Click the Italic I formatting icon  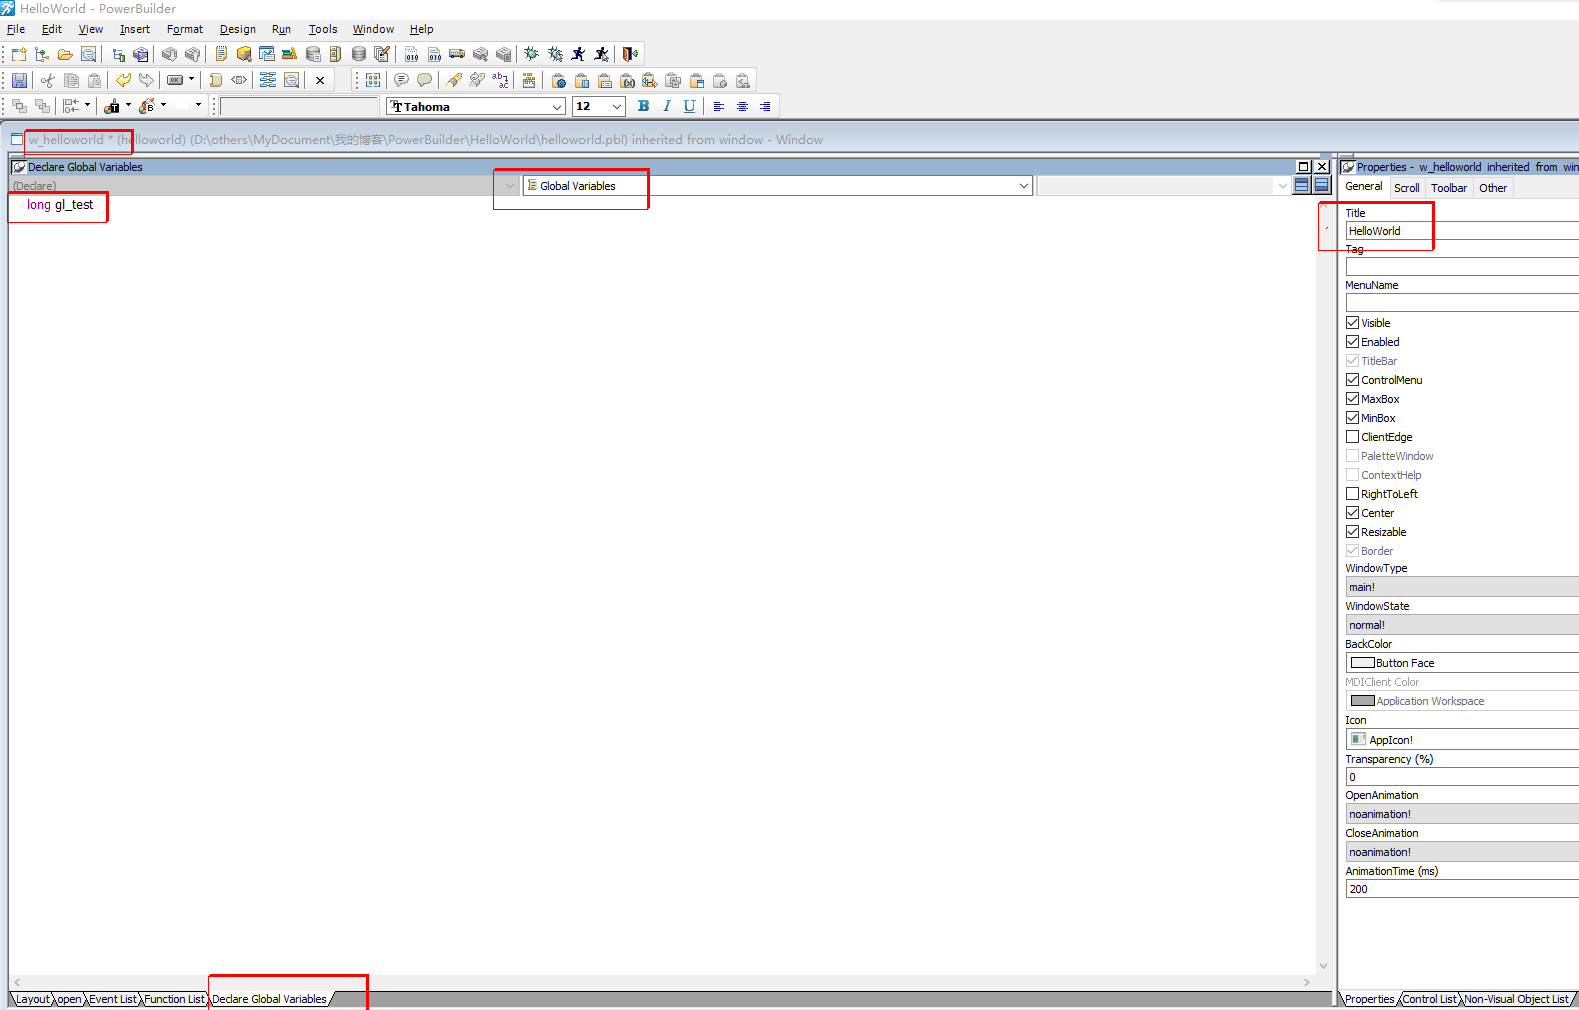(666, 106)
